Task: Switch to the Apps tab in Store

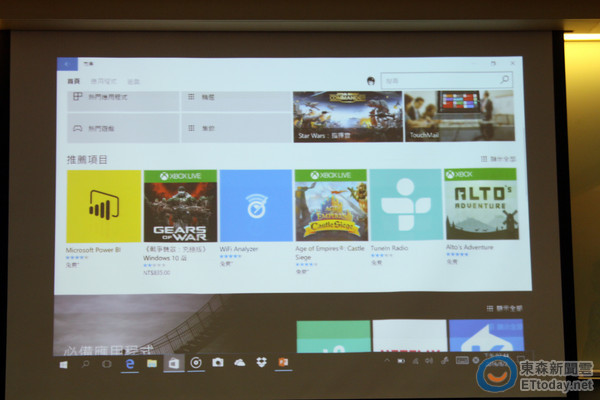Action: pyautogui.click(x=104, y=81)
